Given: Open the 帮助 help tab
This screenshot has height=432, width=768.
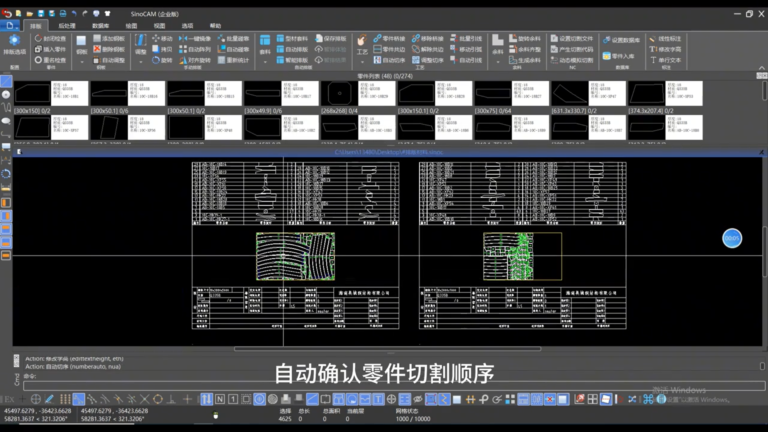Looking at the screenshot, I should tap(216, 26).
